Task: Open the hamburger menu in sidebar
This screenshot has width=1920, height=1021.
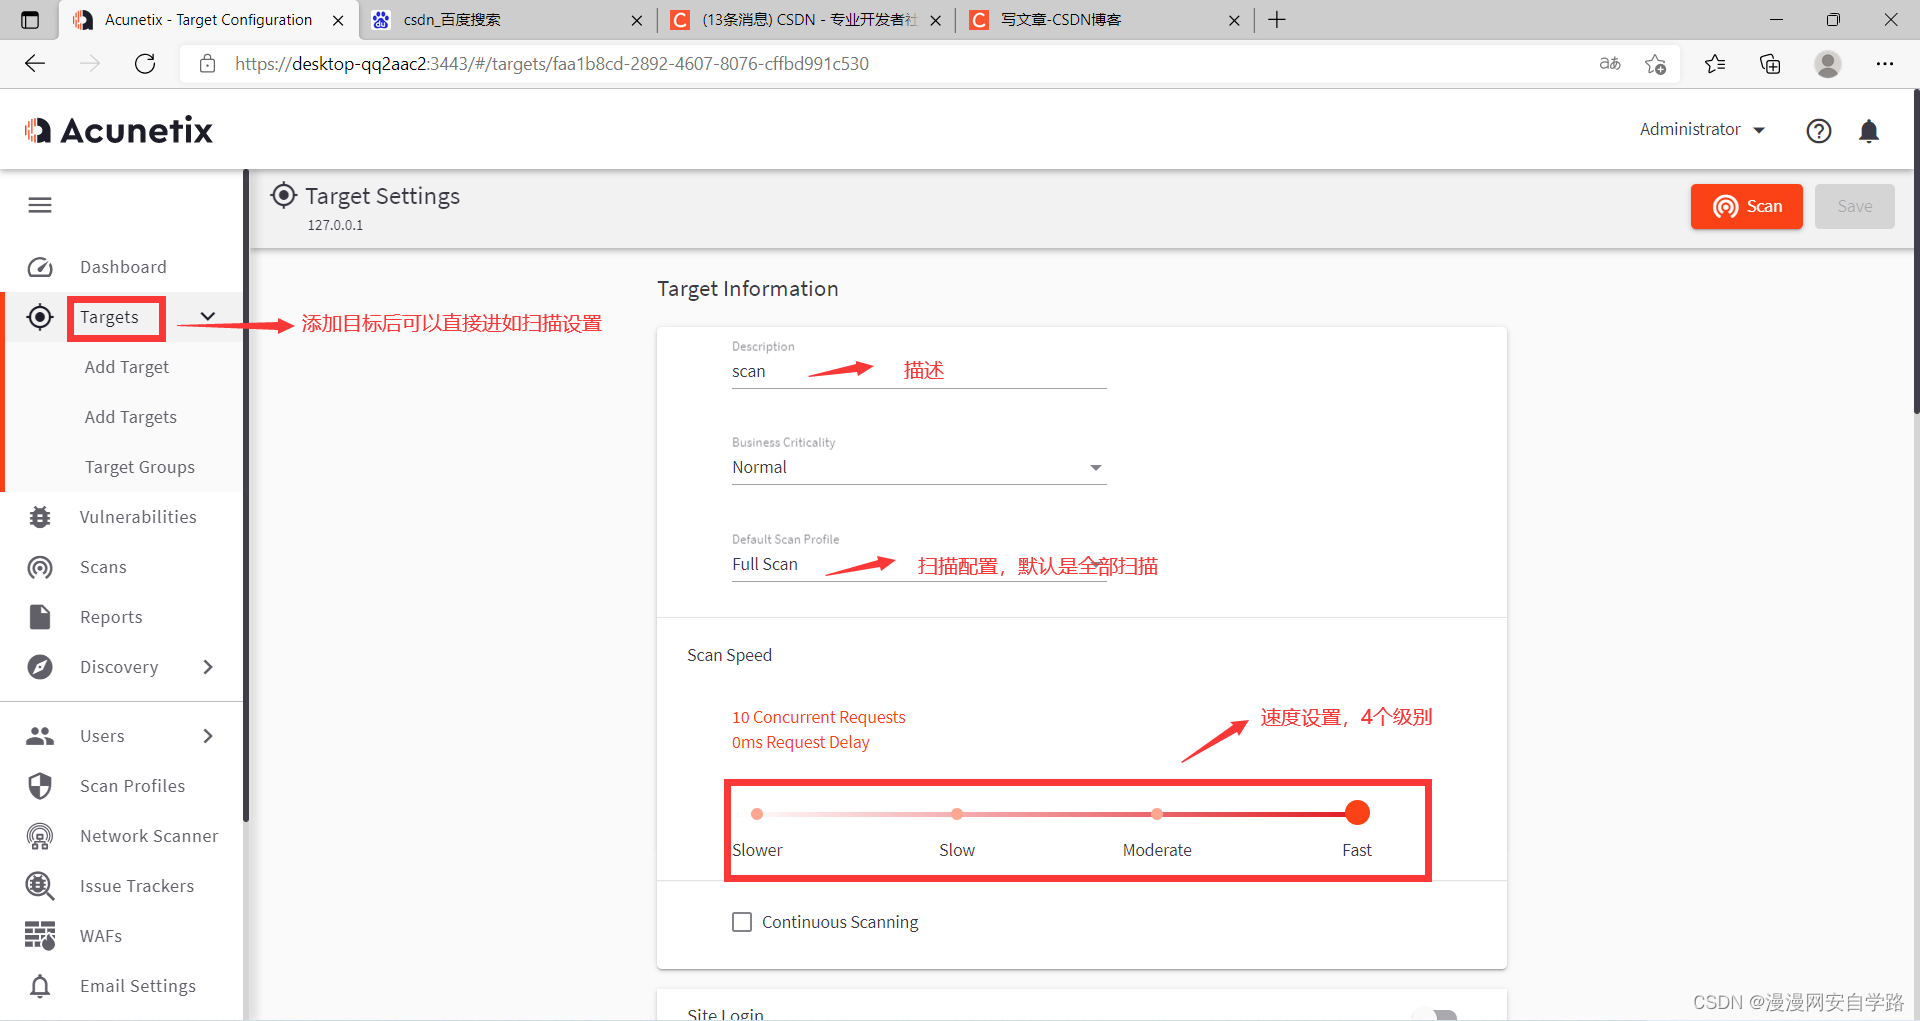Action: click(40, 205)
